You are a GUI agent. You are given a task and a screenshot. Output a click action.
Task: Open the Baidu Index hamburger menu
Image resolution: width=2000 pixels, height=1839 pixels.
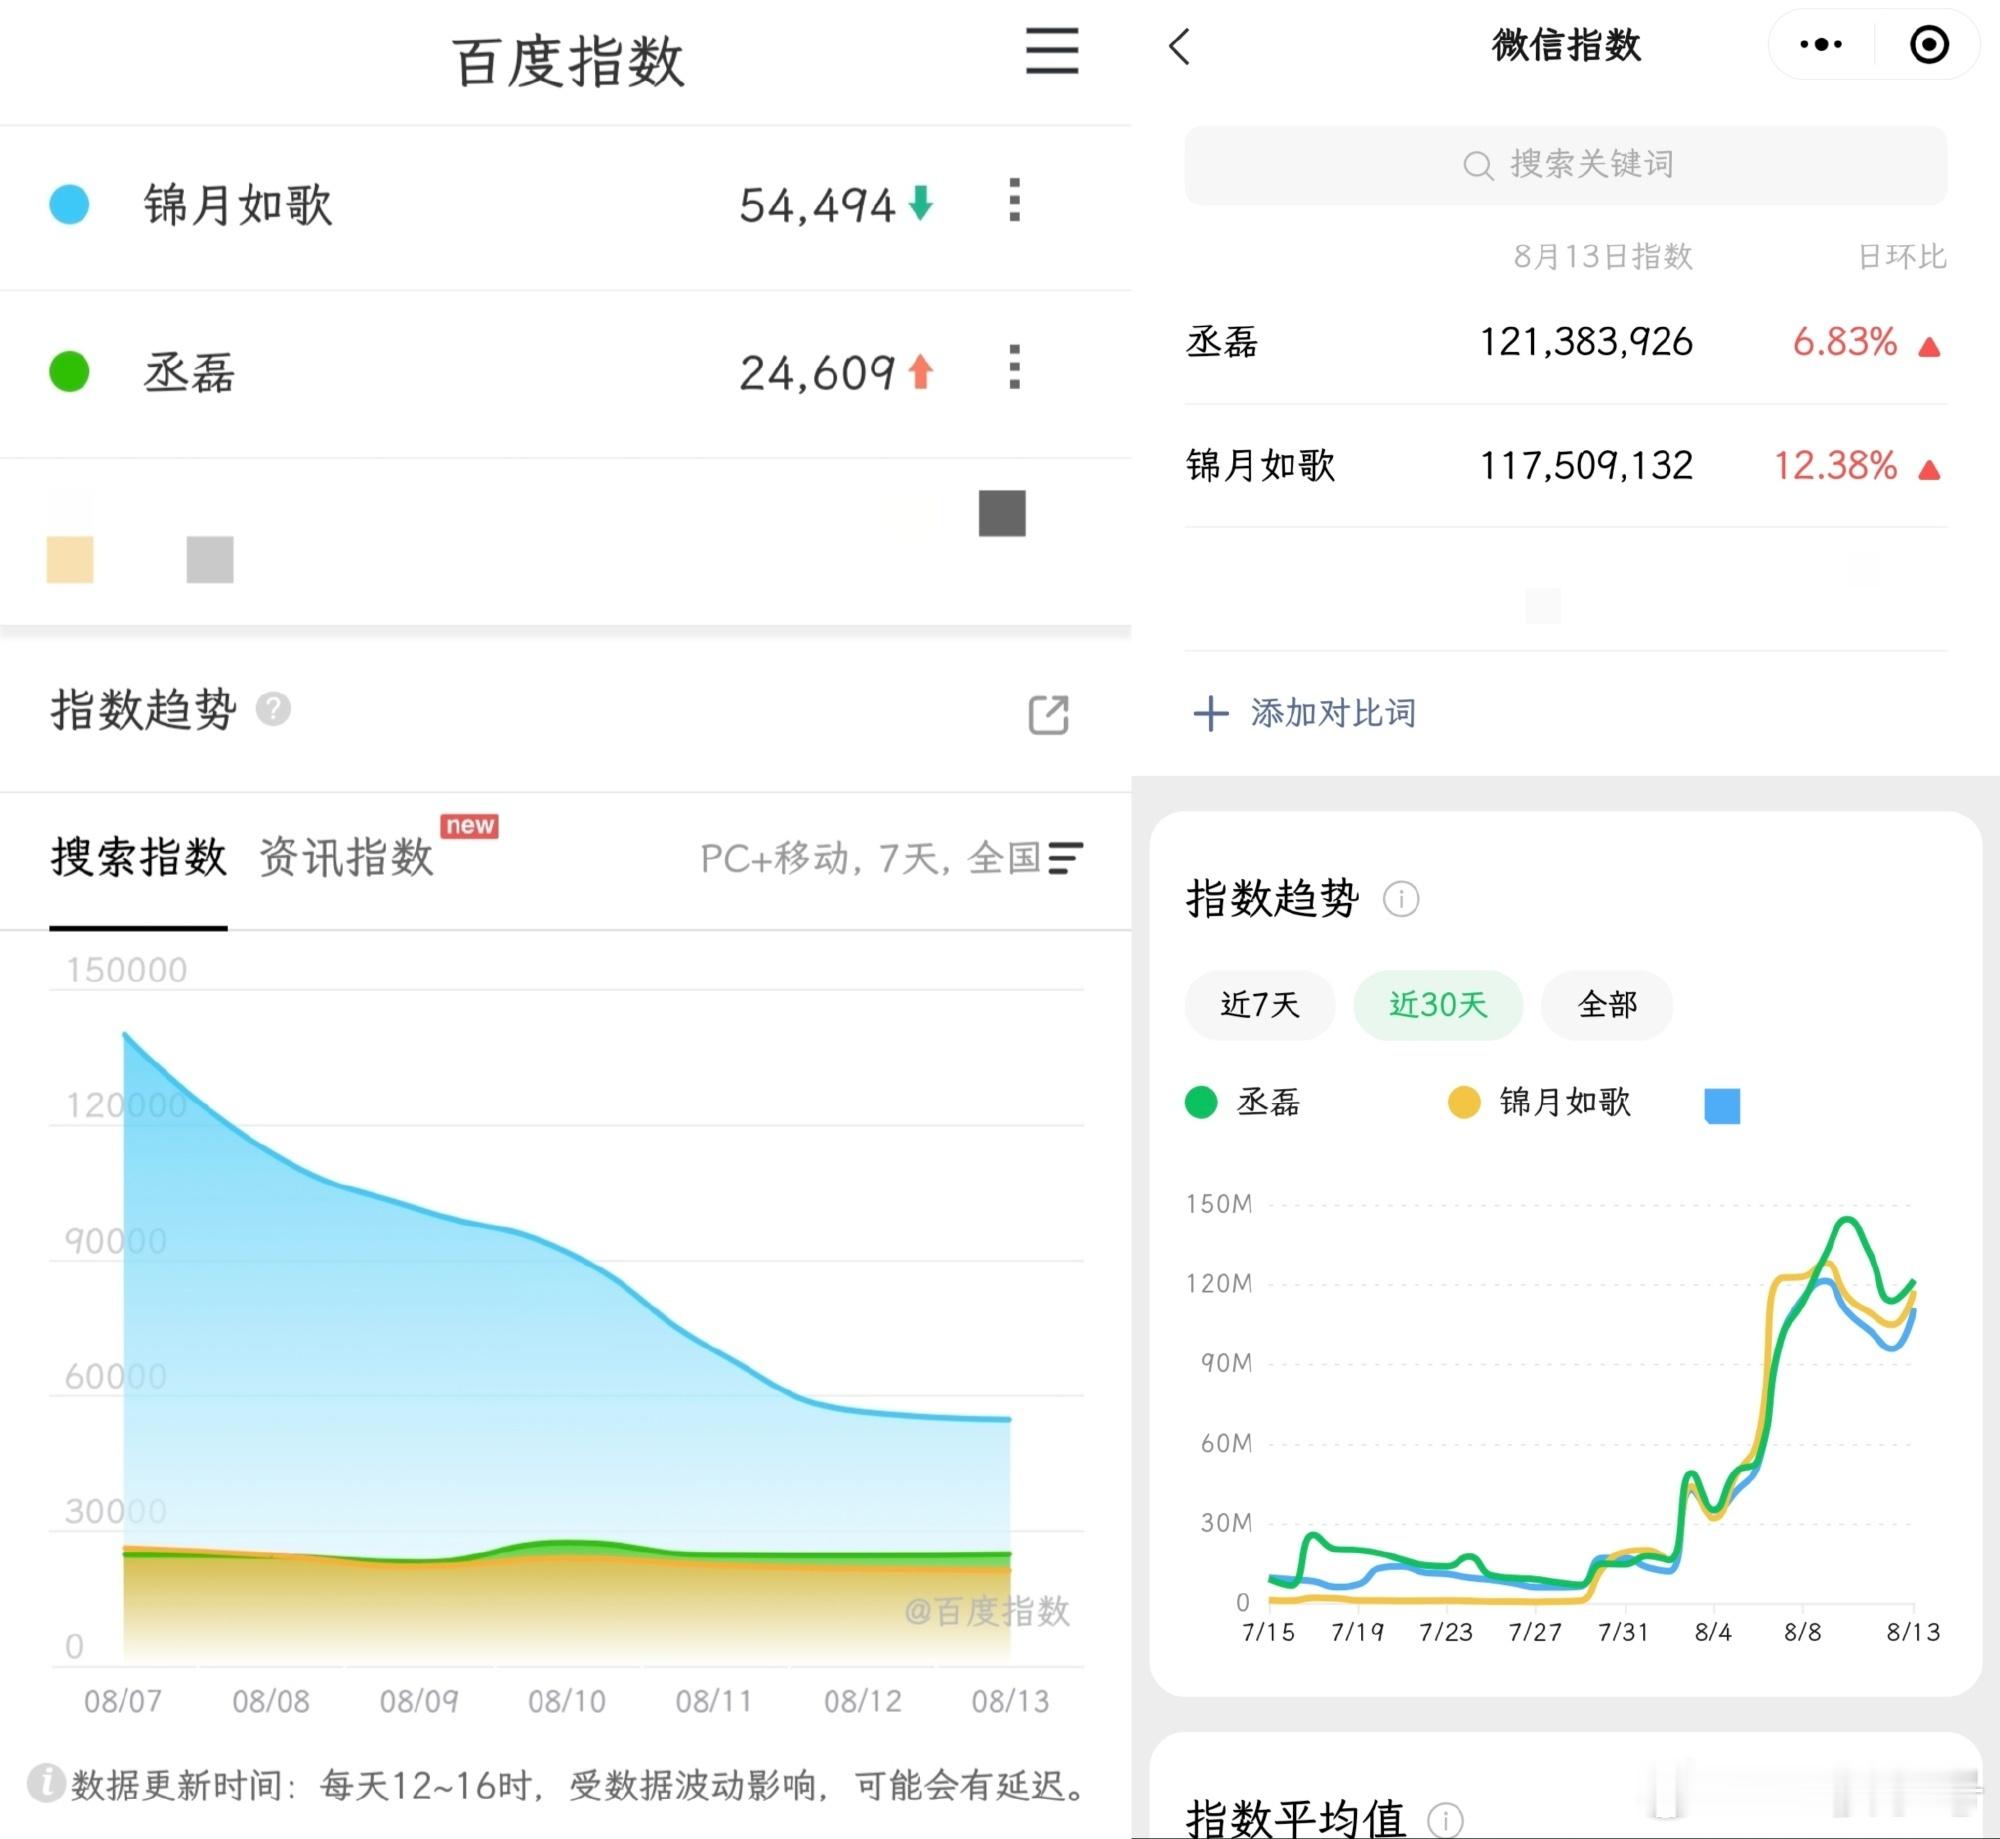(1052, 51)
